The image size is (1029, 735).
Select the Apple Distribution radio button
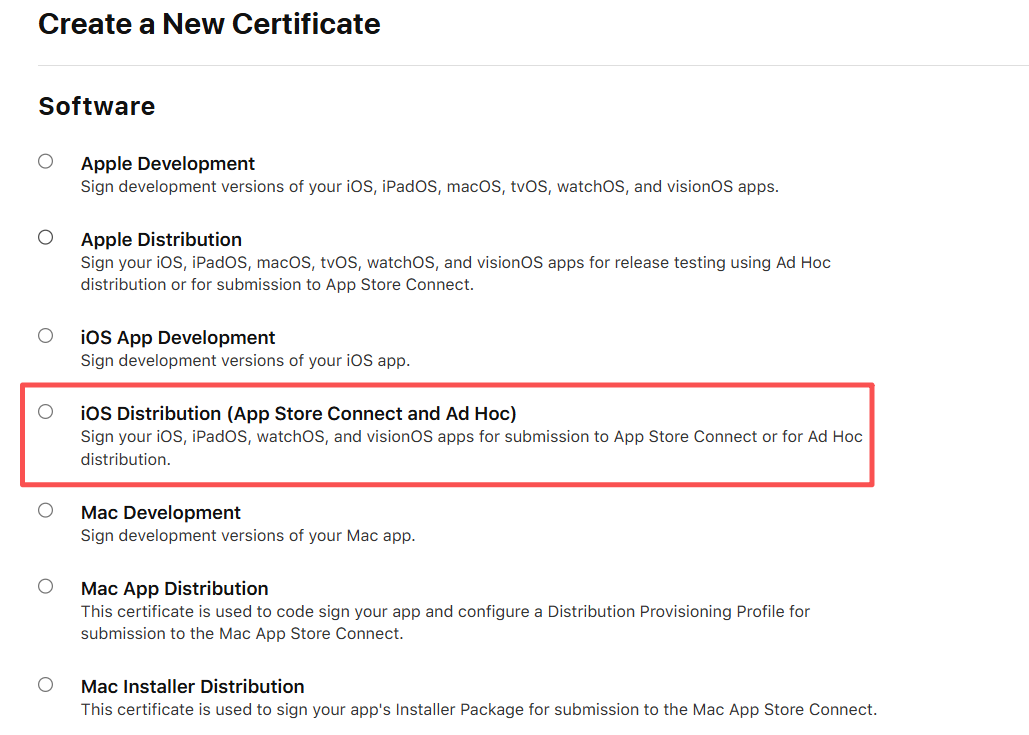[46, 237]
